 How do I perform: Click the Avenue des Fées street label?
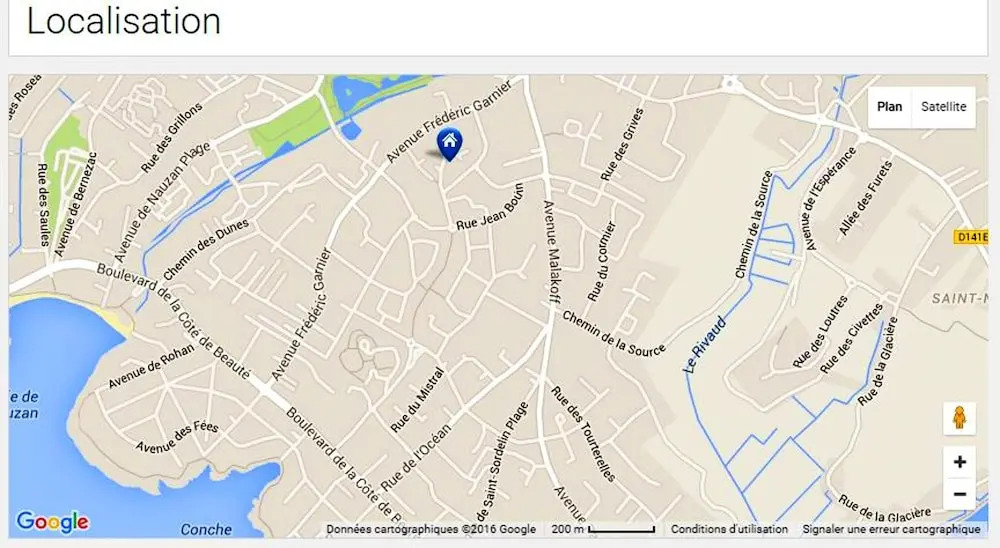click(177, 437)
